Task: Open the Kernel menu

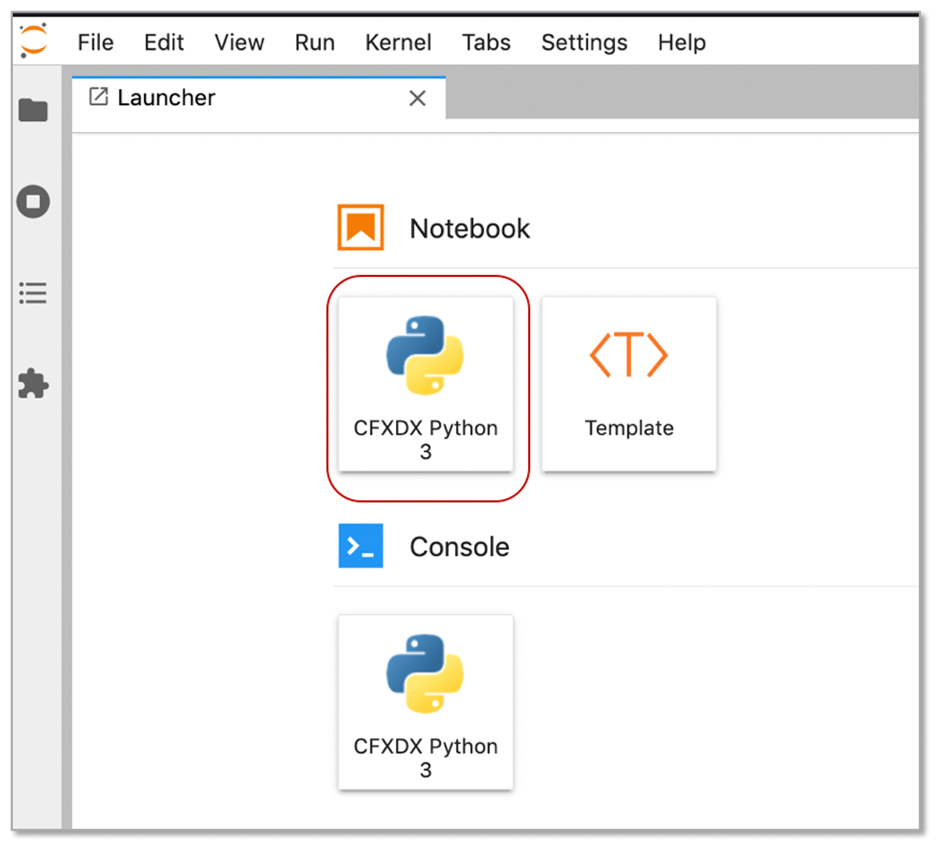Action: [x=398, y=42]
